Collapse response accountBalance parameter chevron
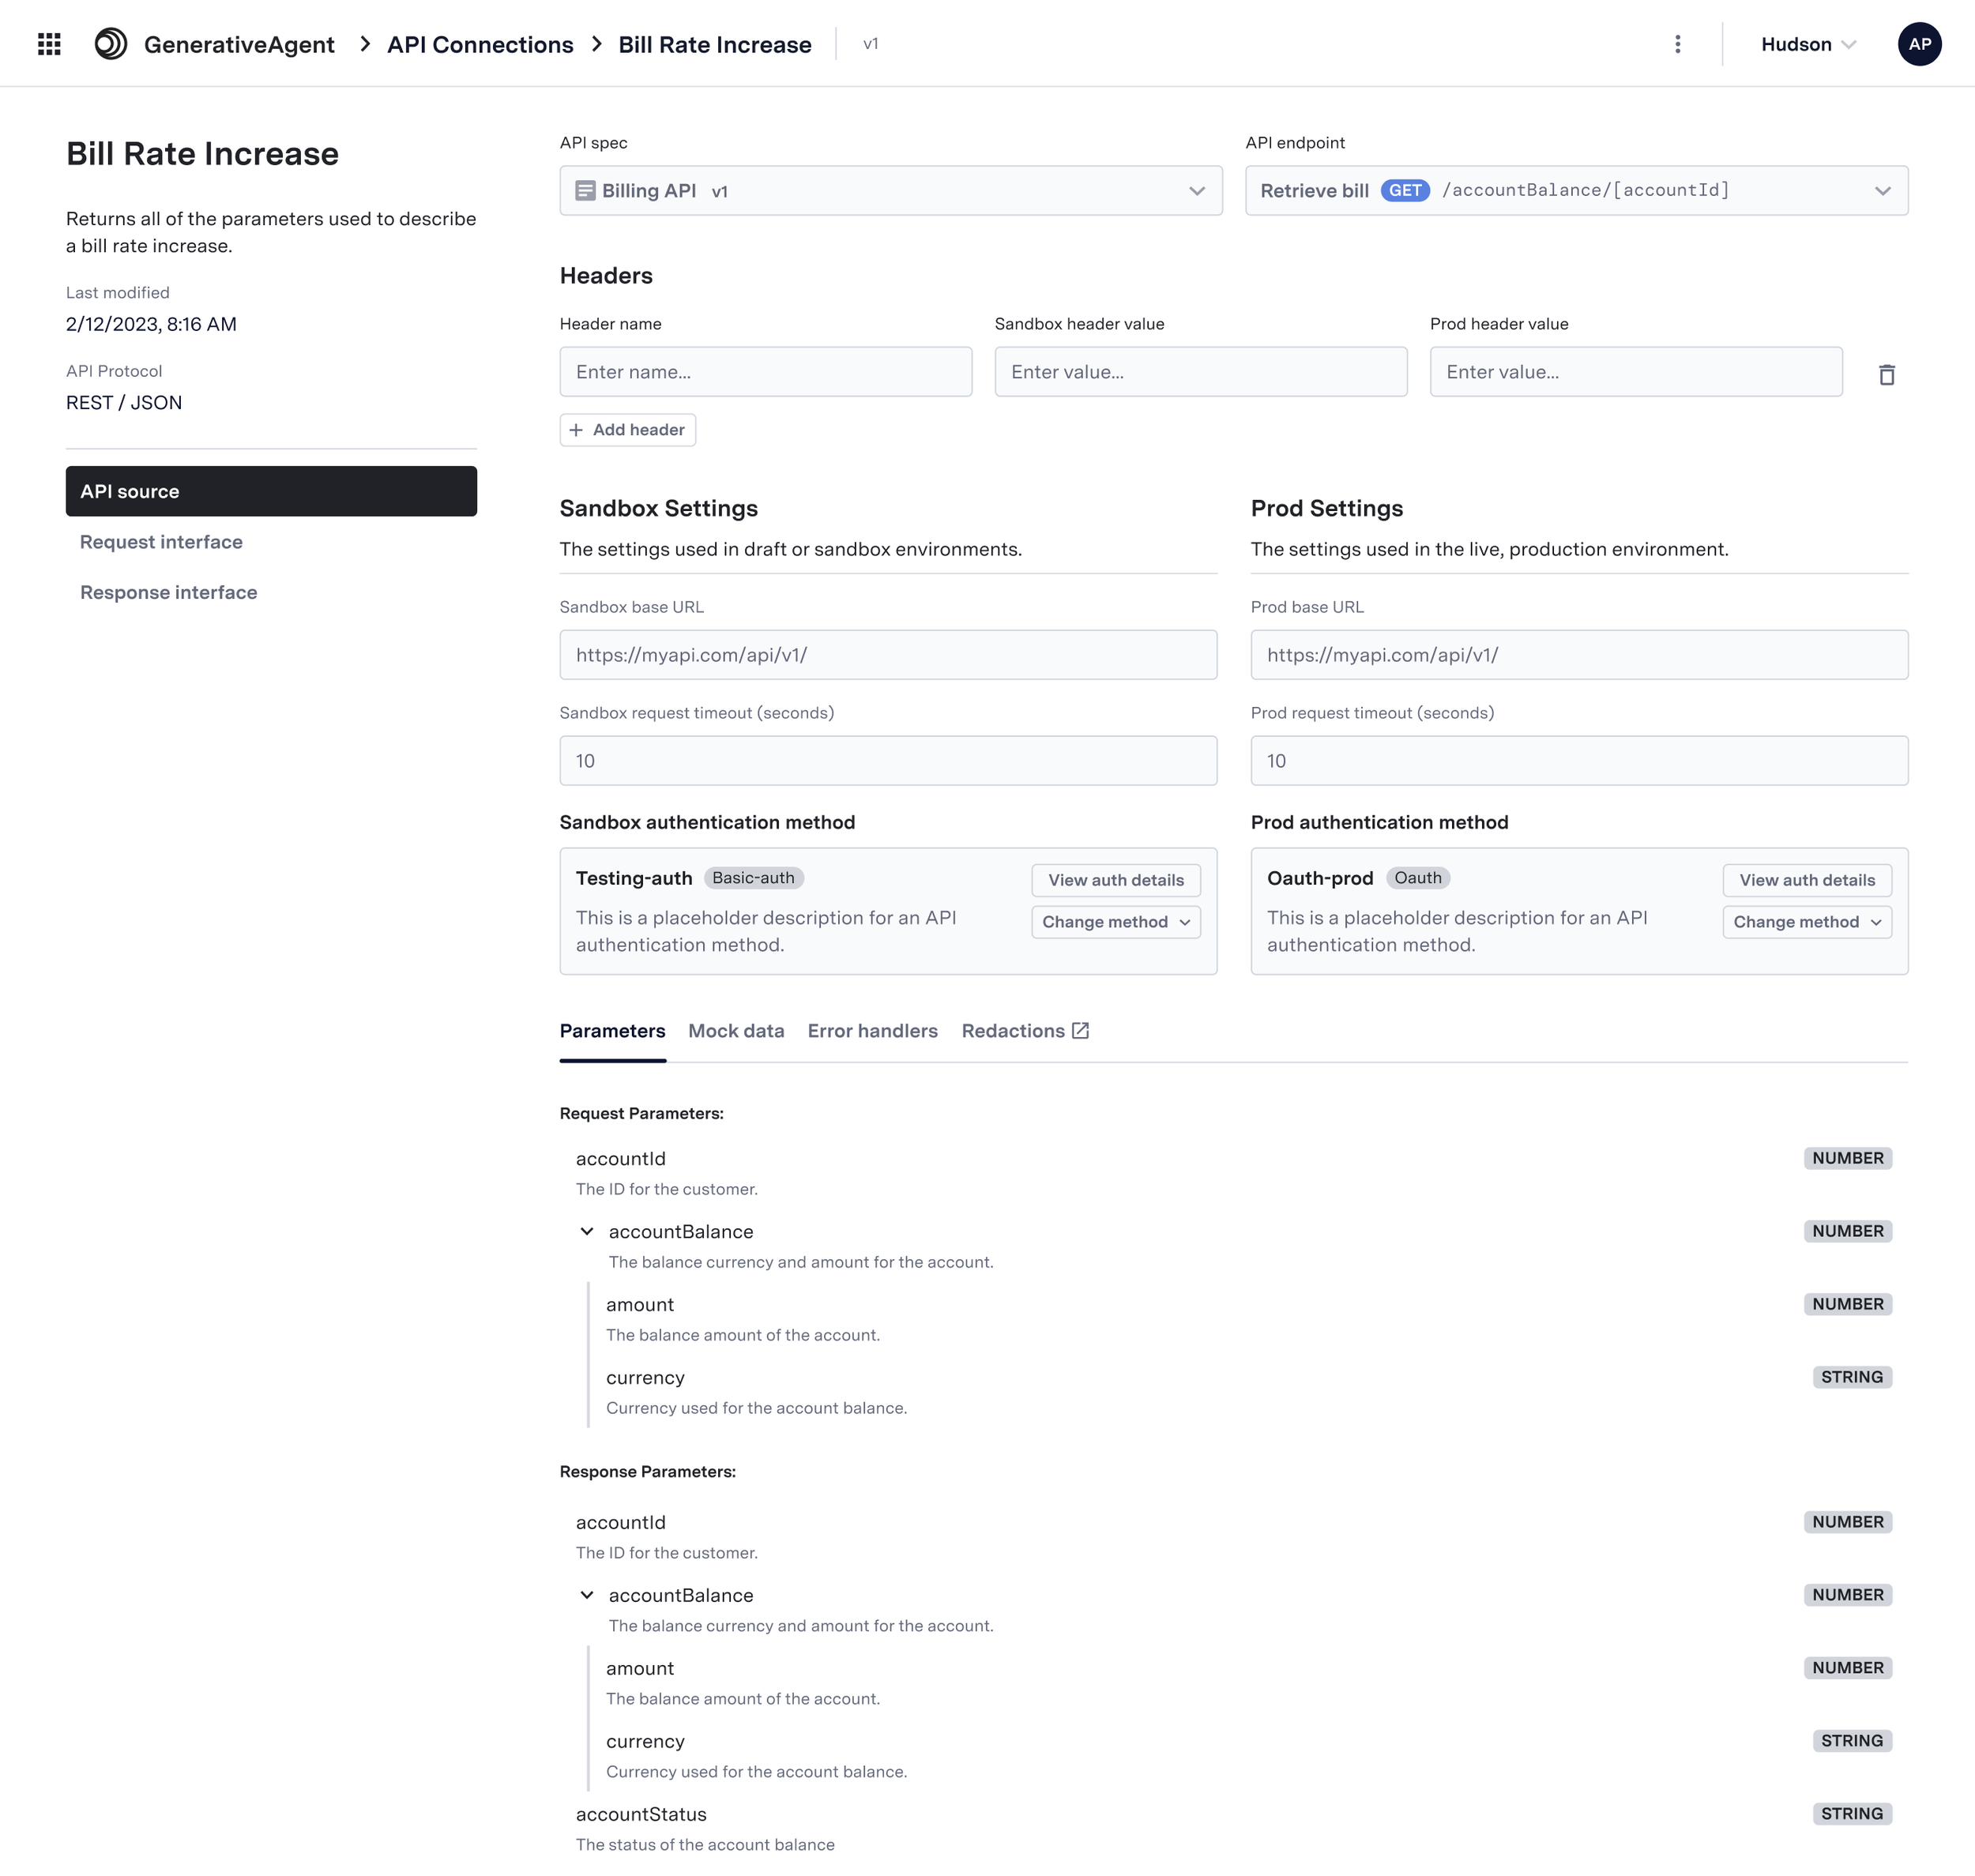 tap(587, 1595)
